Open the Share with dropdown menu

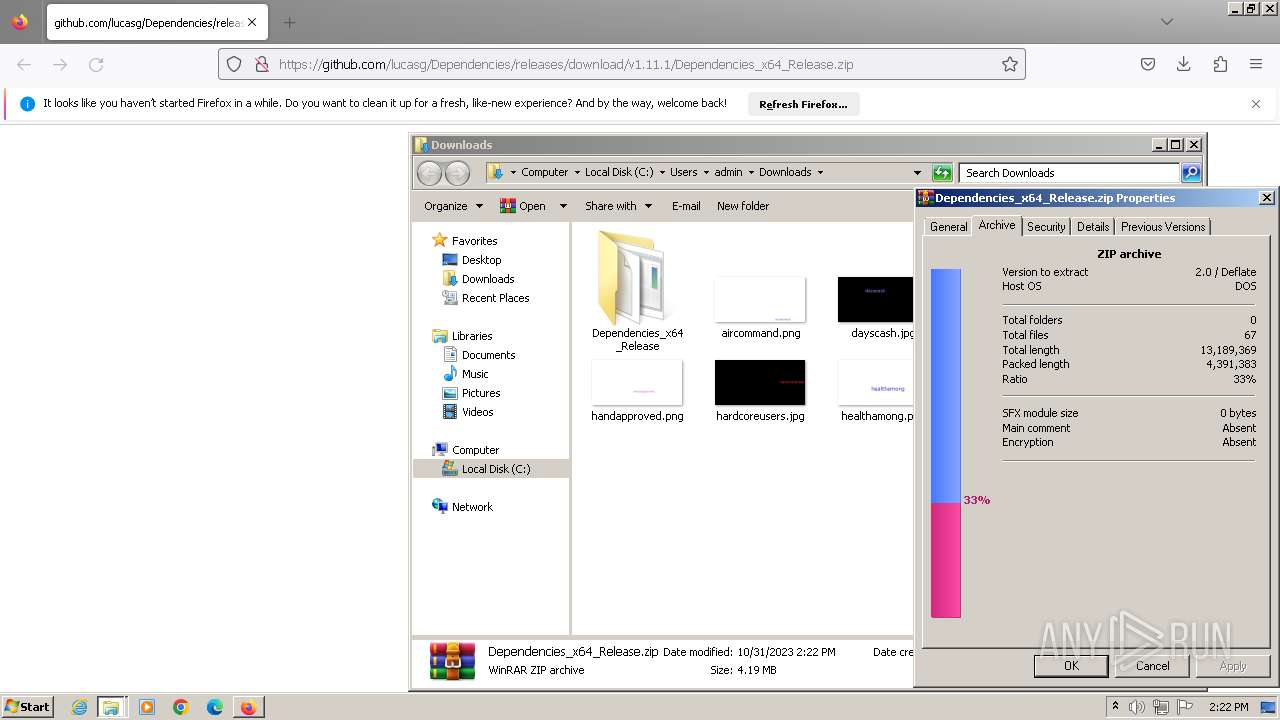618,206
